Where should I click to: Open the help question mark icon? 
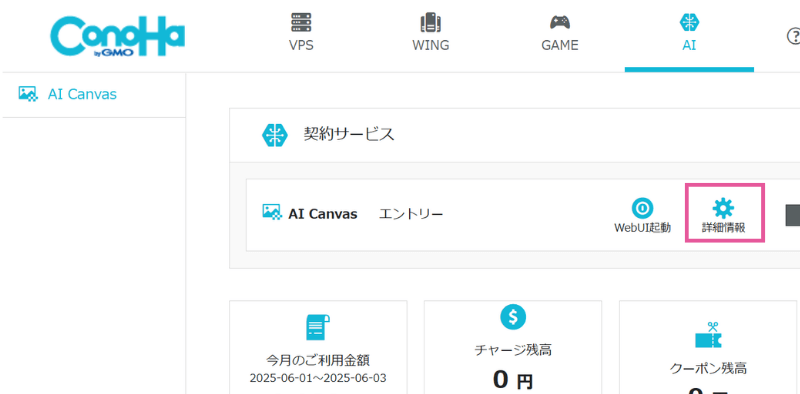coord(794,36)
